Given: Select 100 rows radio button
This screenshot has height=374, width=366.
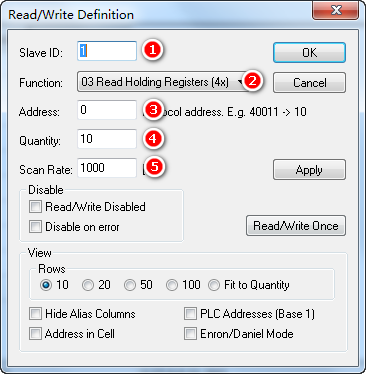Looking at the screenshot, I should [172, 285].
